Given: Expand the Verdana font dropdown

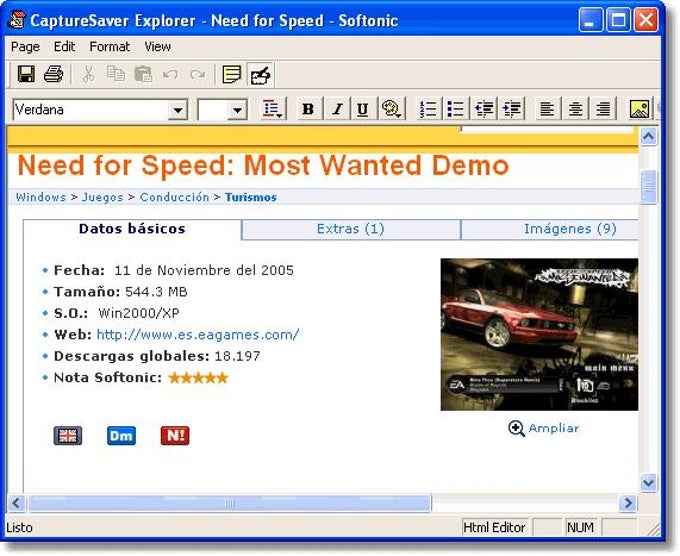Looking at the screenshot, I should click(x=178, y=109).
